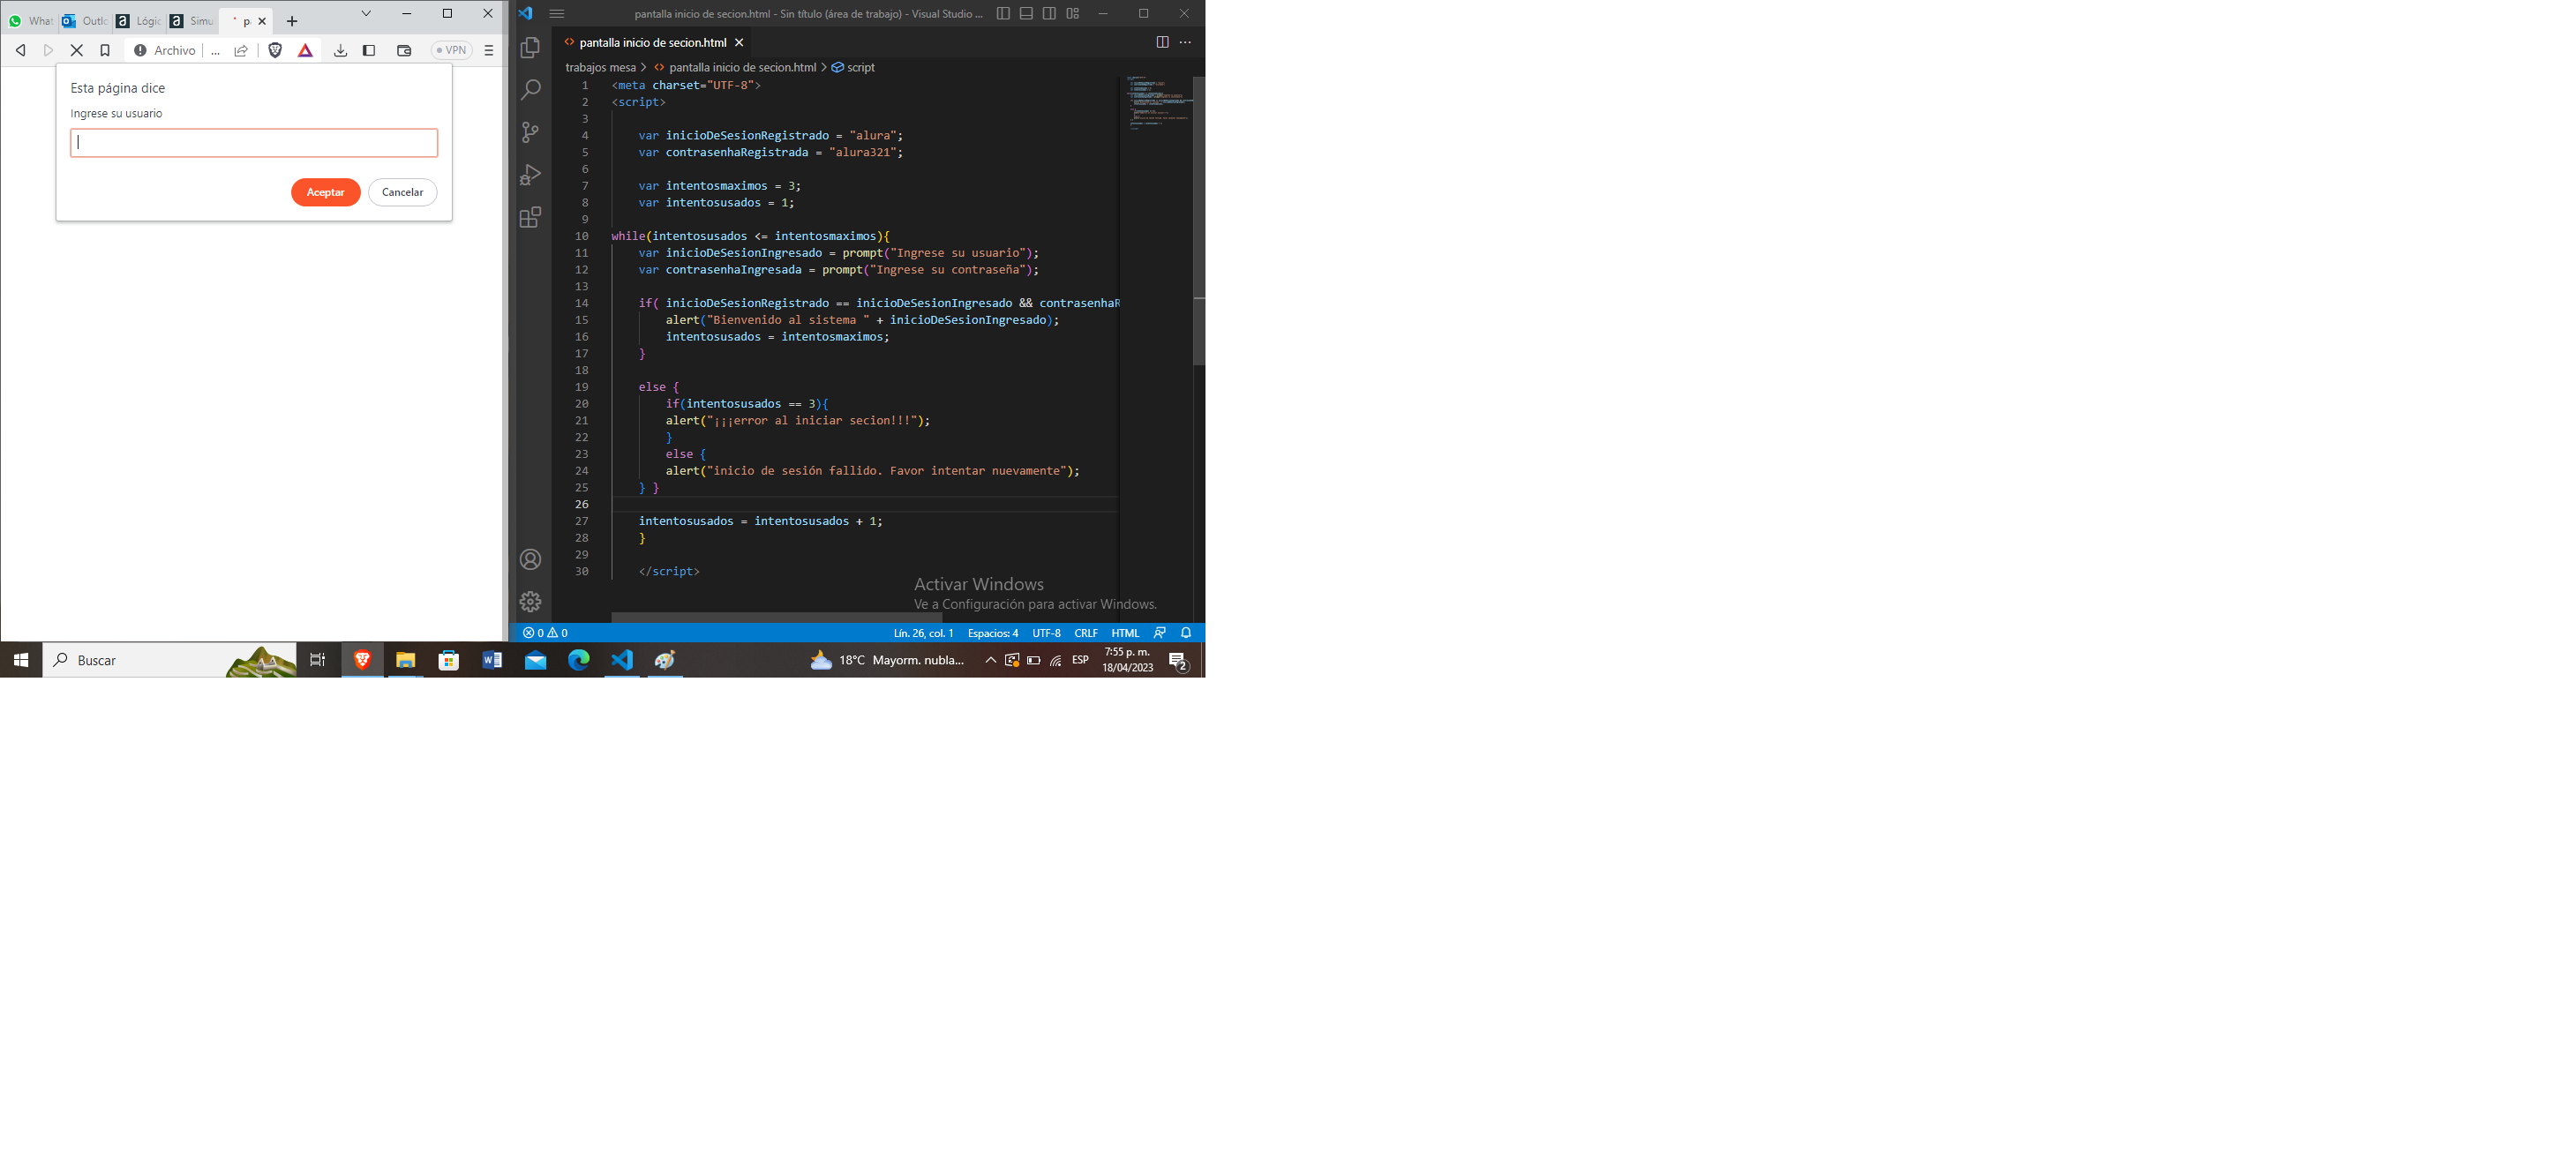Switch to the 'Lógic' Alura browser tab
The height and width of the screenshot is (1154, 2576).
(x=139, y=21)
